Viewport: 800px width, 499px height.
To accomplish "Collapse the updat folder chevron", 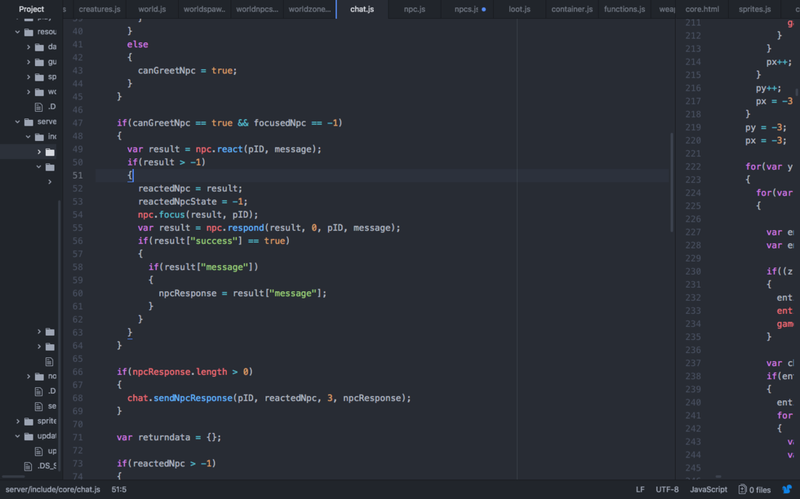I will (17, 436).
